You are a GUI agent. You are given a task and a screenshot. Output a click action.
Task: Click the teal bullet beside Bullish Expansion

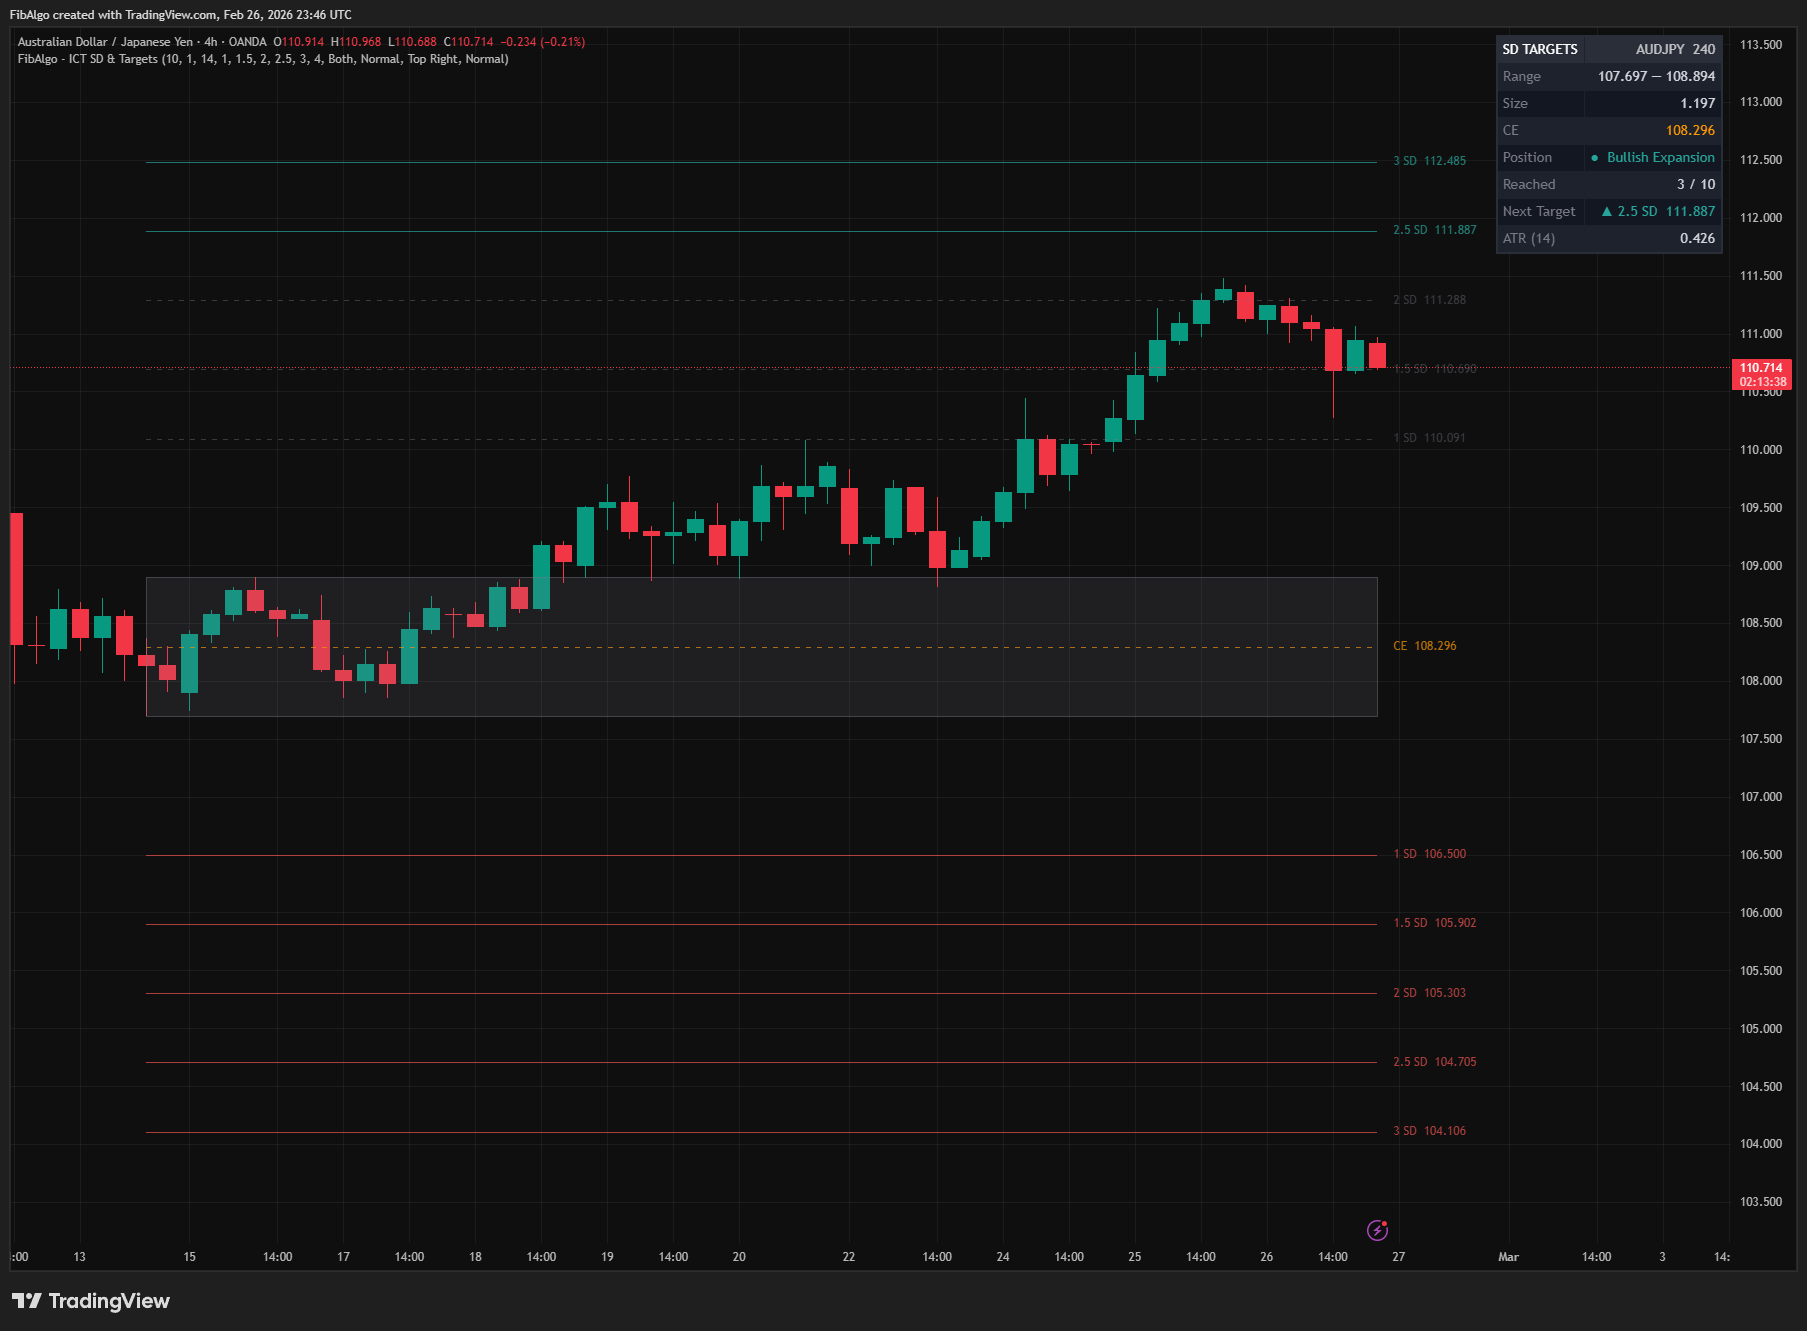1594,157
